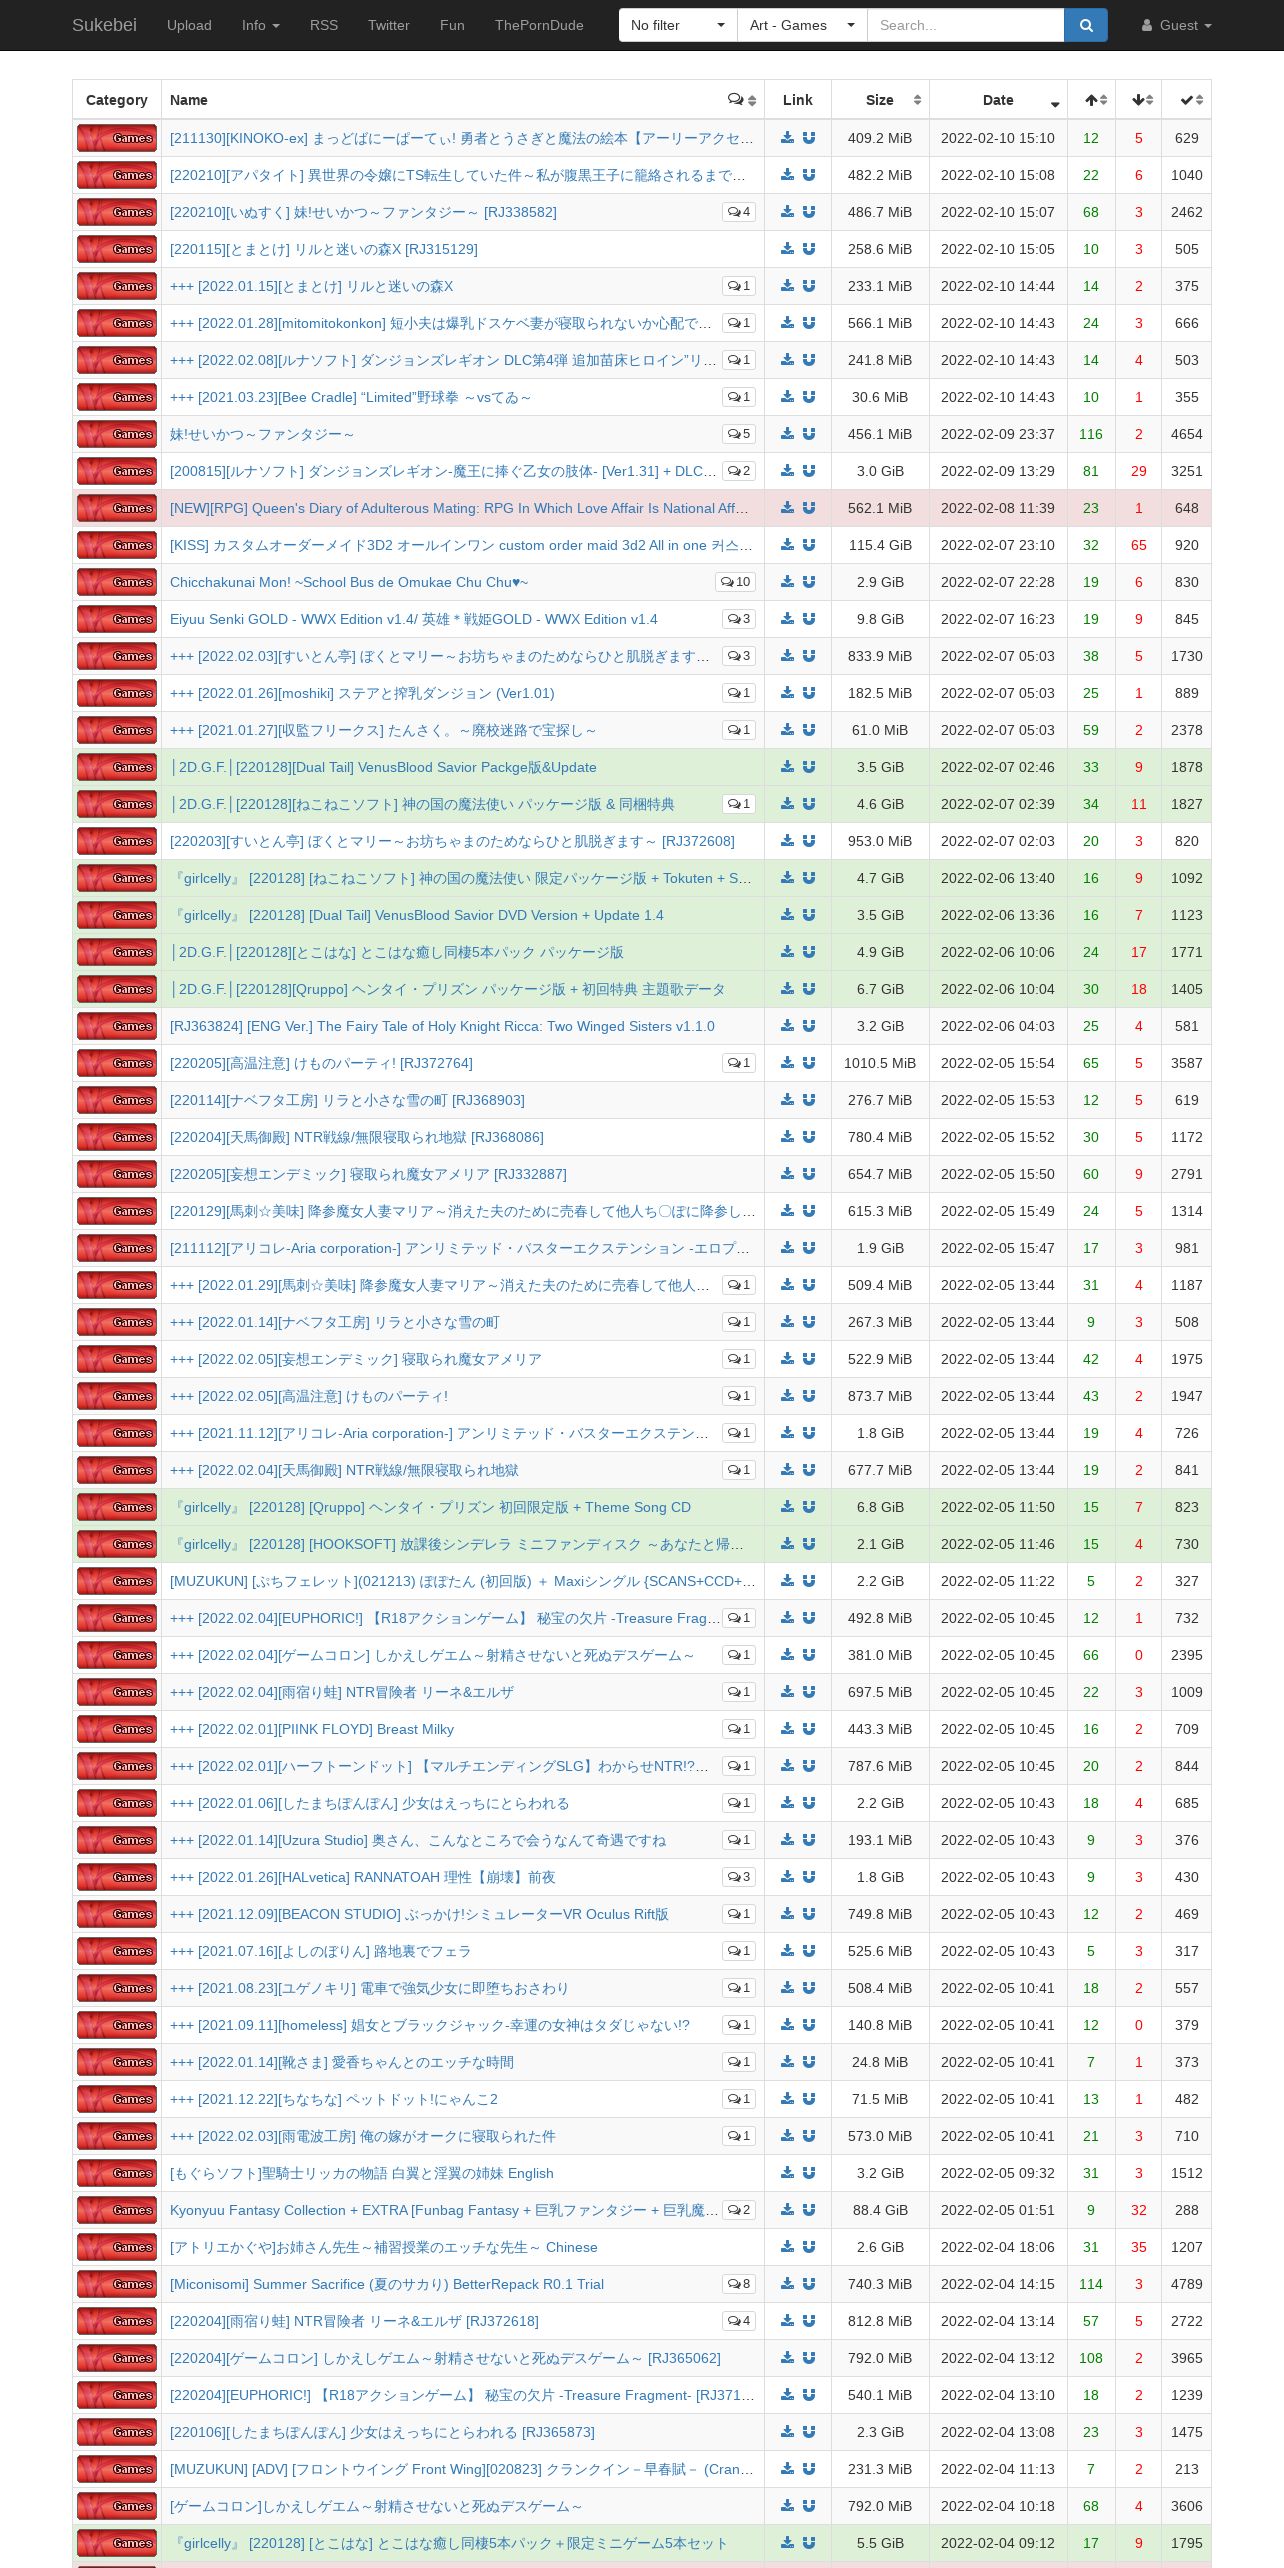Viewport: 1284px width, 2568px height.
Task: Sort by leechers down-arrow column
Action: coord(1139,100)
